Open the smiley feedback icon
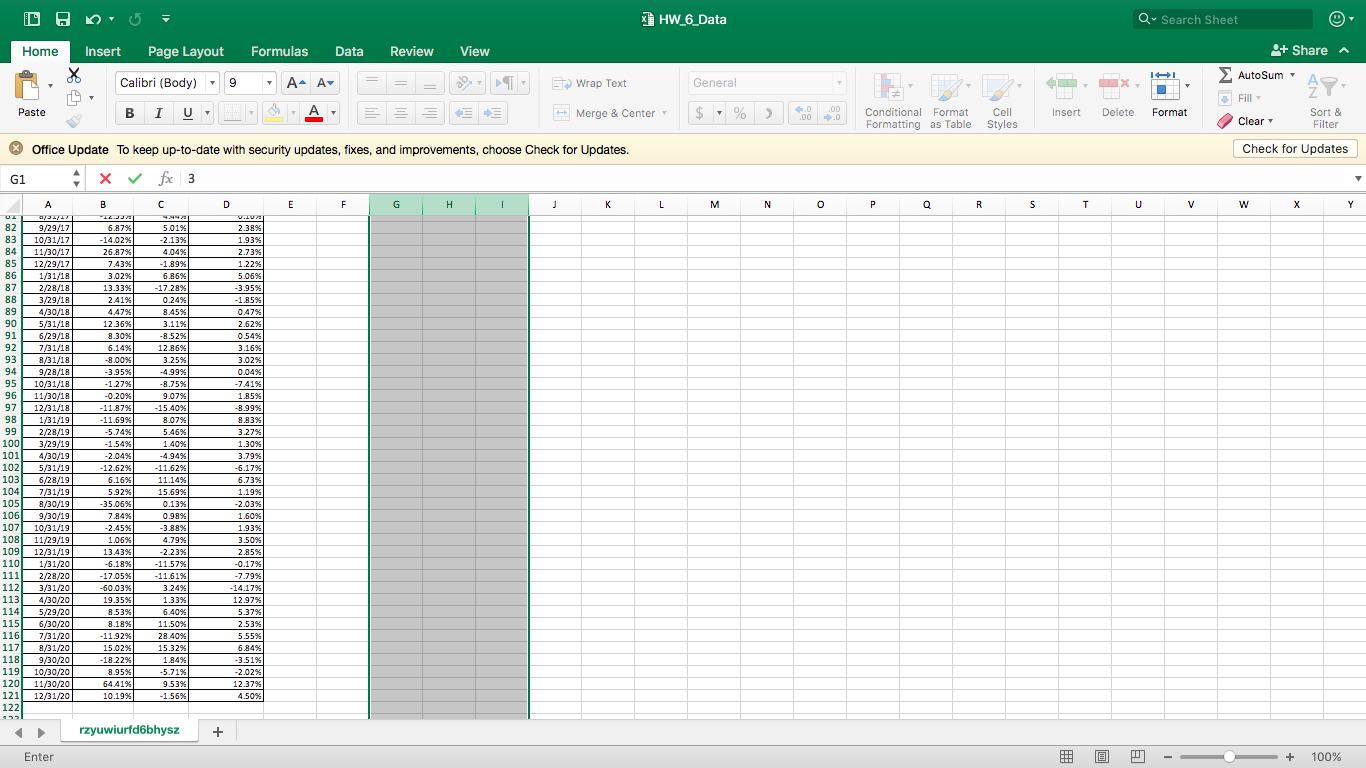Screen dimensions: 1366x768 coord(1337,19)
